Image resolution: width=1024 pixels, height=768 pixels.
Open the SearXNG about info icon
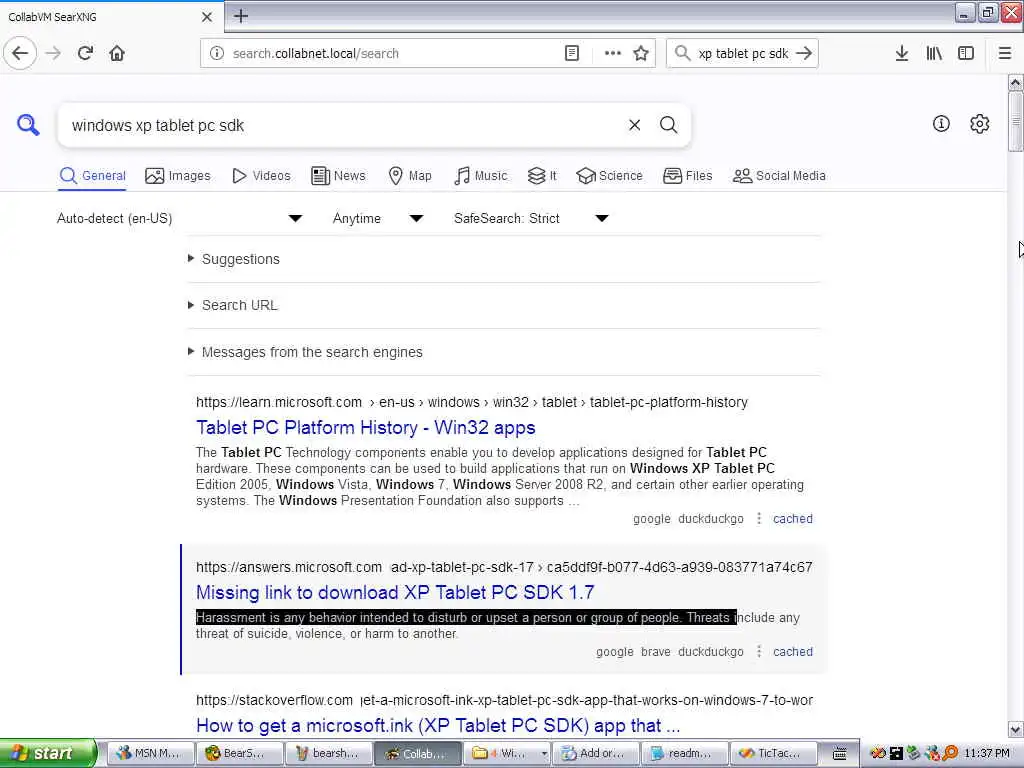(x=941, y=123)
